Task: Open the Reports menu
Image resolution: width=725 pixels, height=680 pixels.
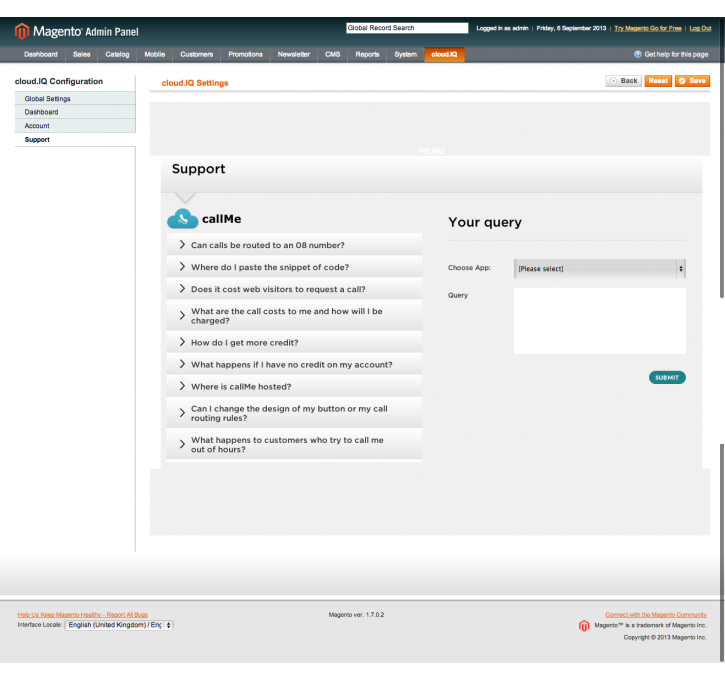Action: [367, 55]
